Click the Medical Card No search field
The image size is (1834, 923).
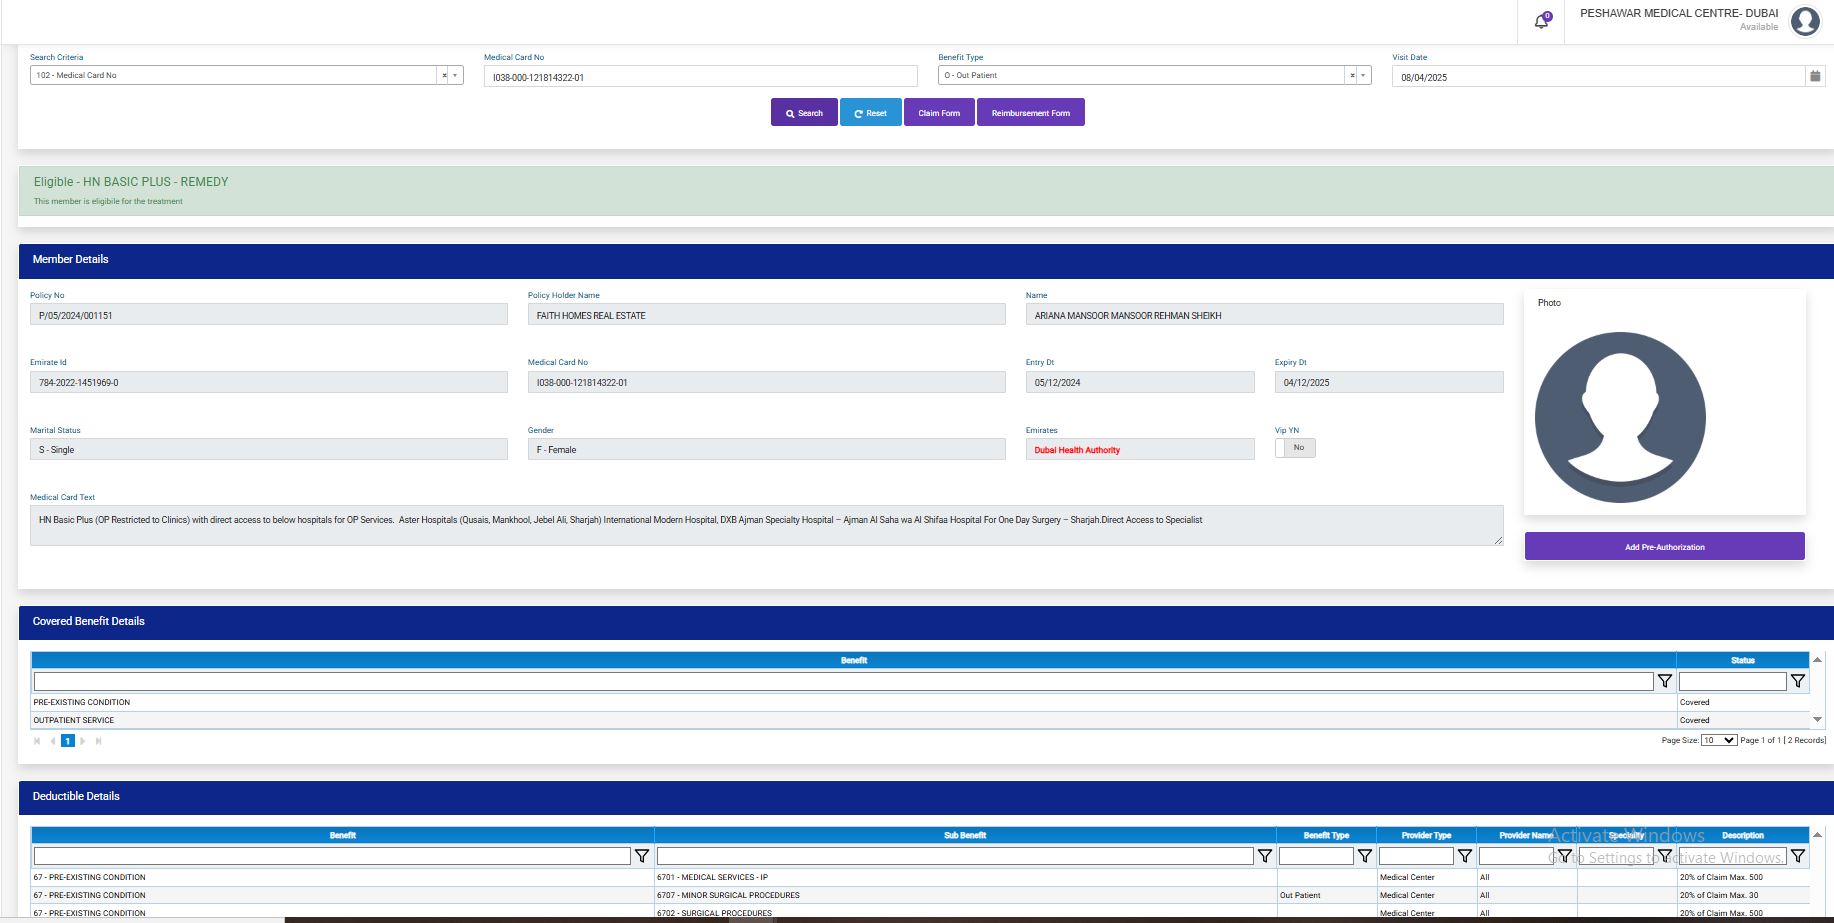tap(700, 77)
